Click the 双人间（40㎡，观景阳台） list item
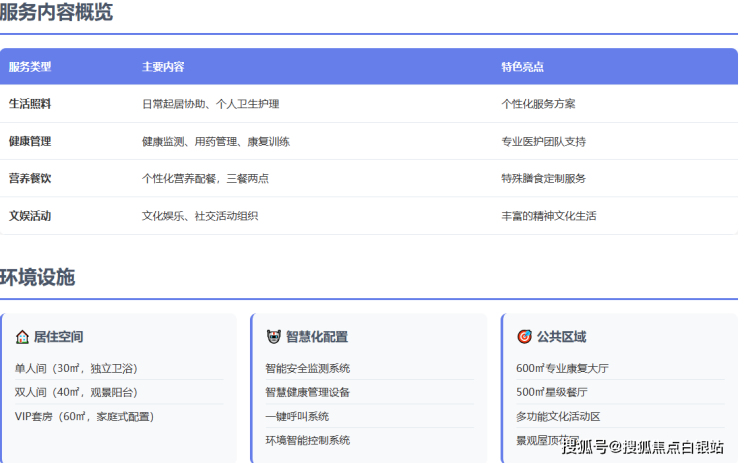The height and width of the screenshot is (463, 740). 76,393
